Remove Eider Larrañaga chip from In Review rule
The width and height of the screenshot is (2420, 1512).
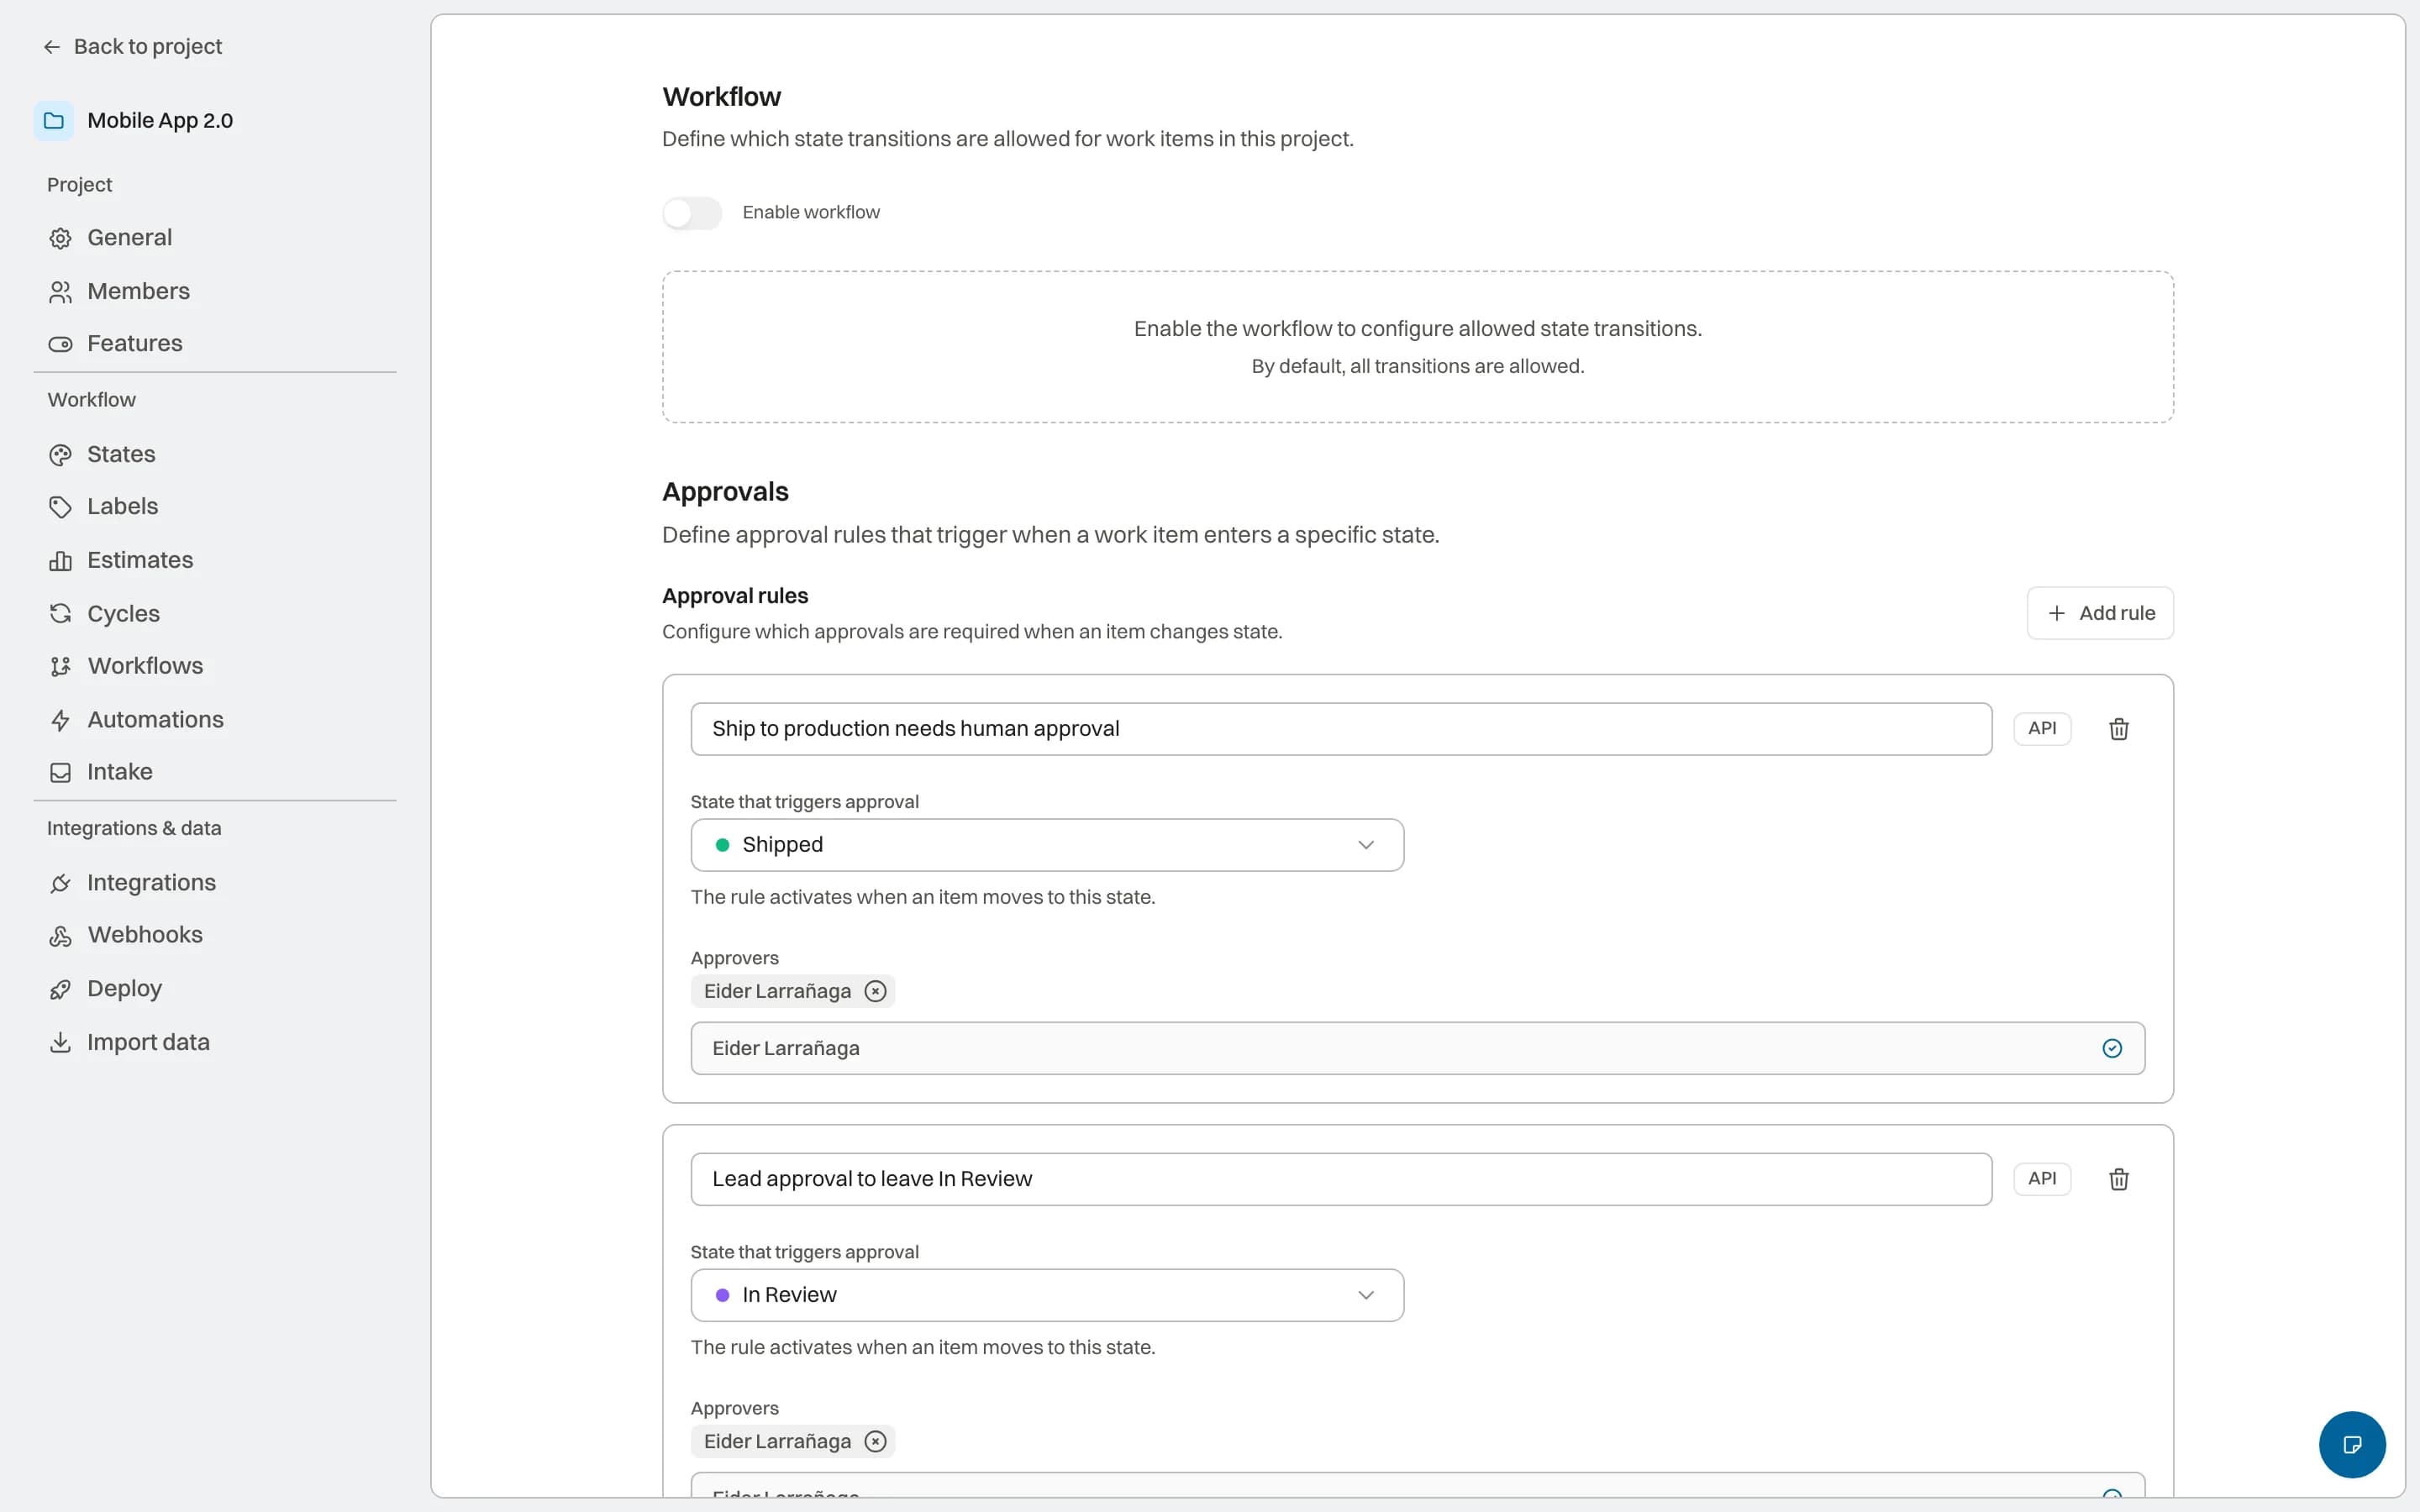875,1441
